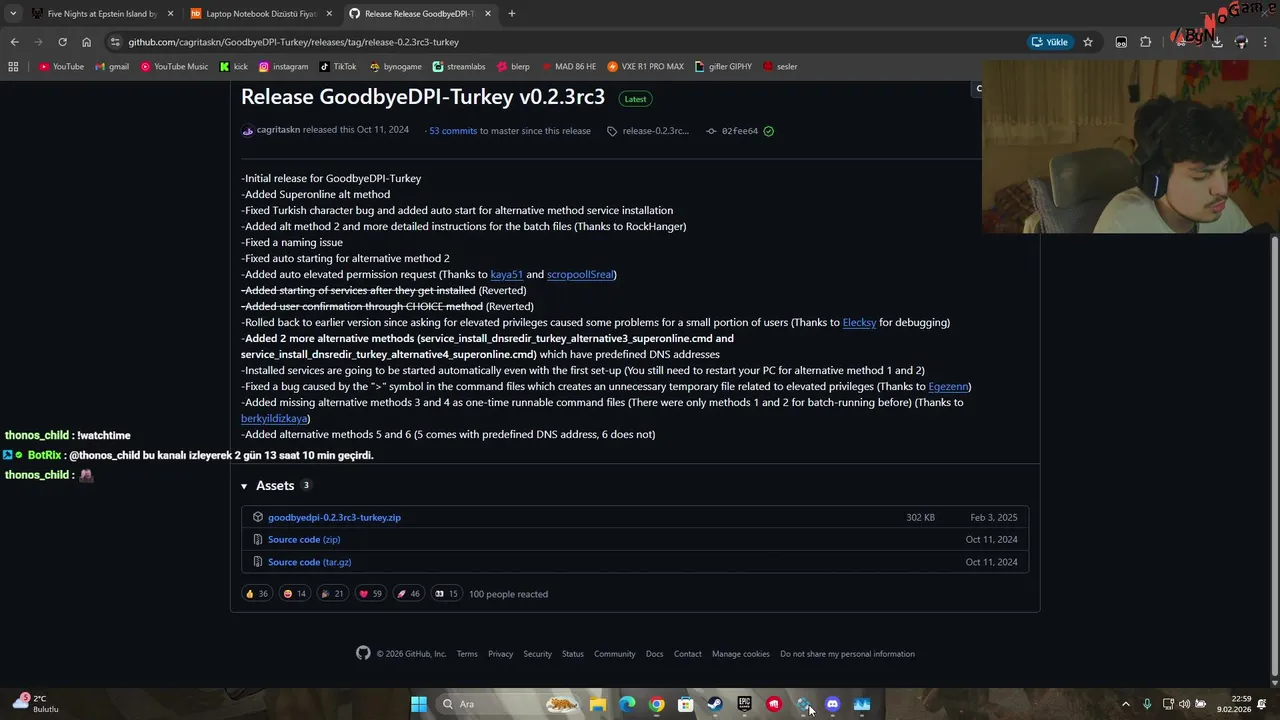Screen dimensions: 1280x720
Task: Open the apps grid in bookmarks bar
Action: click(x=13, y=67)
